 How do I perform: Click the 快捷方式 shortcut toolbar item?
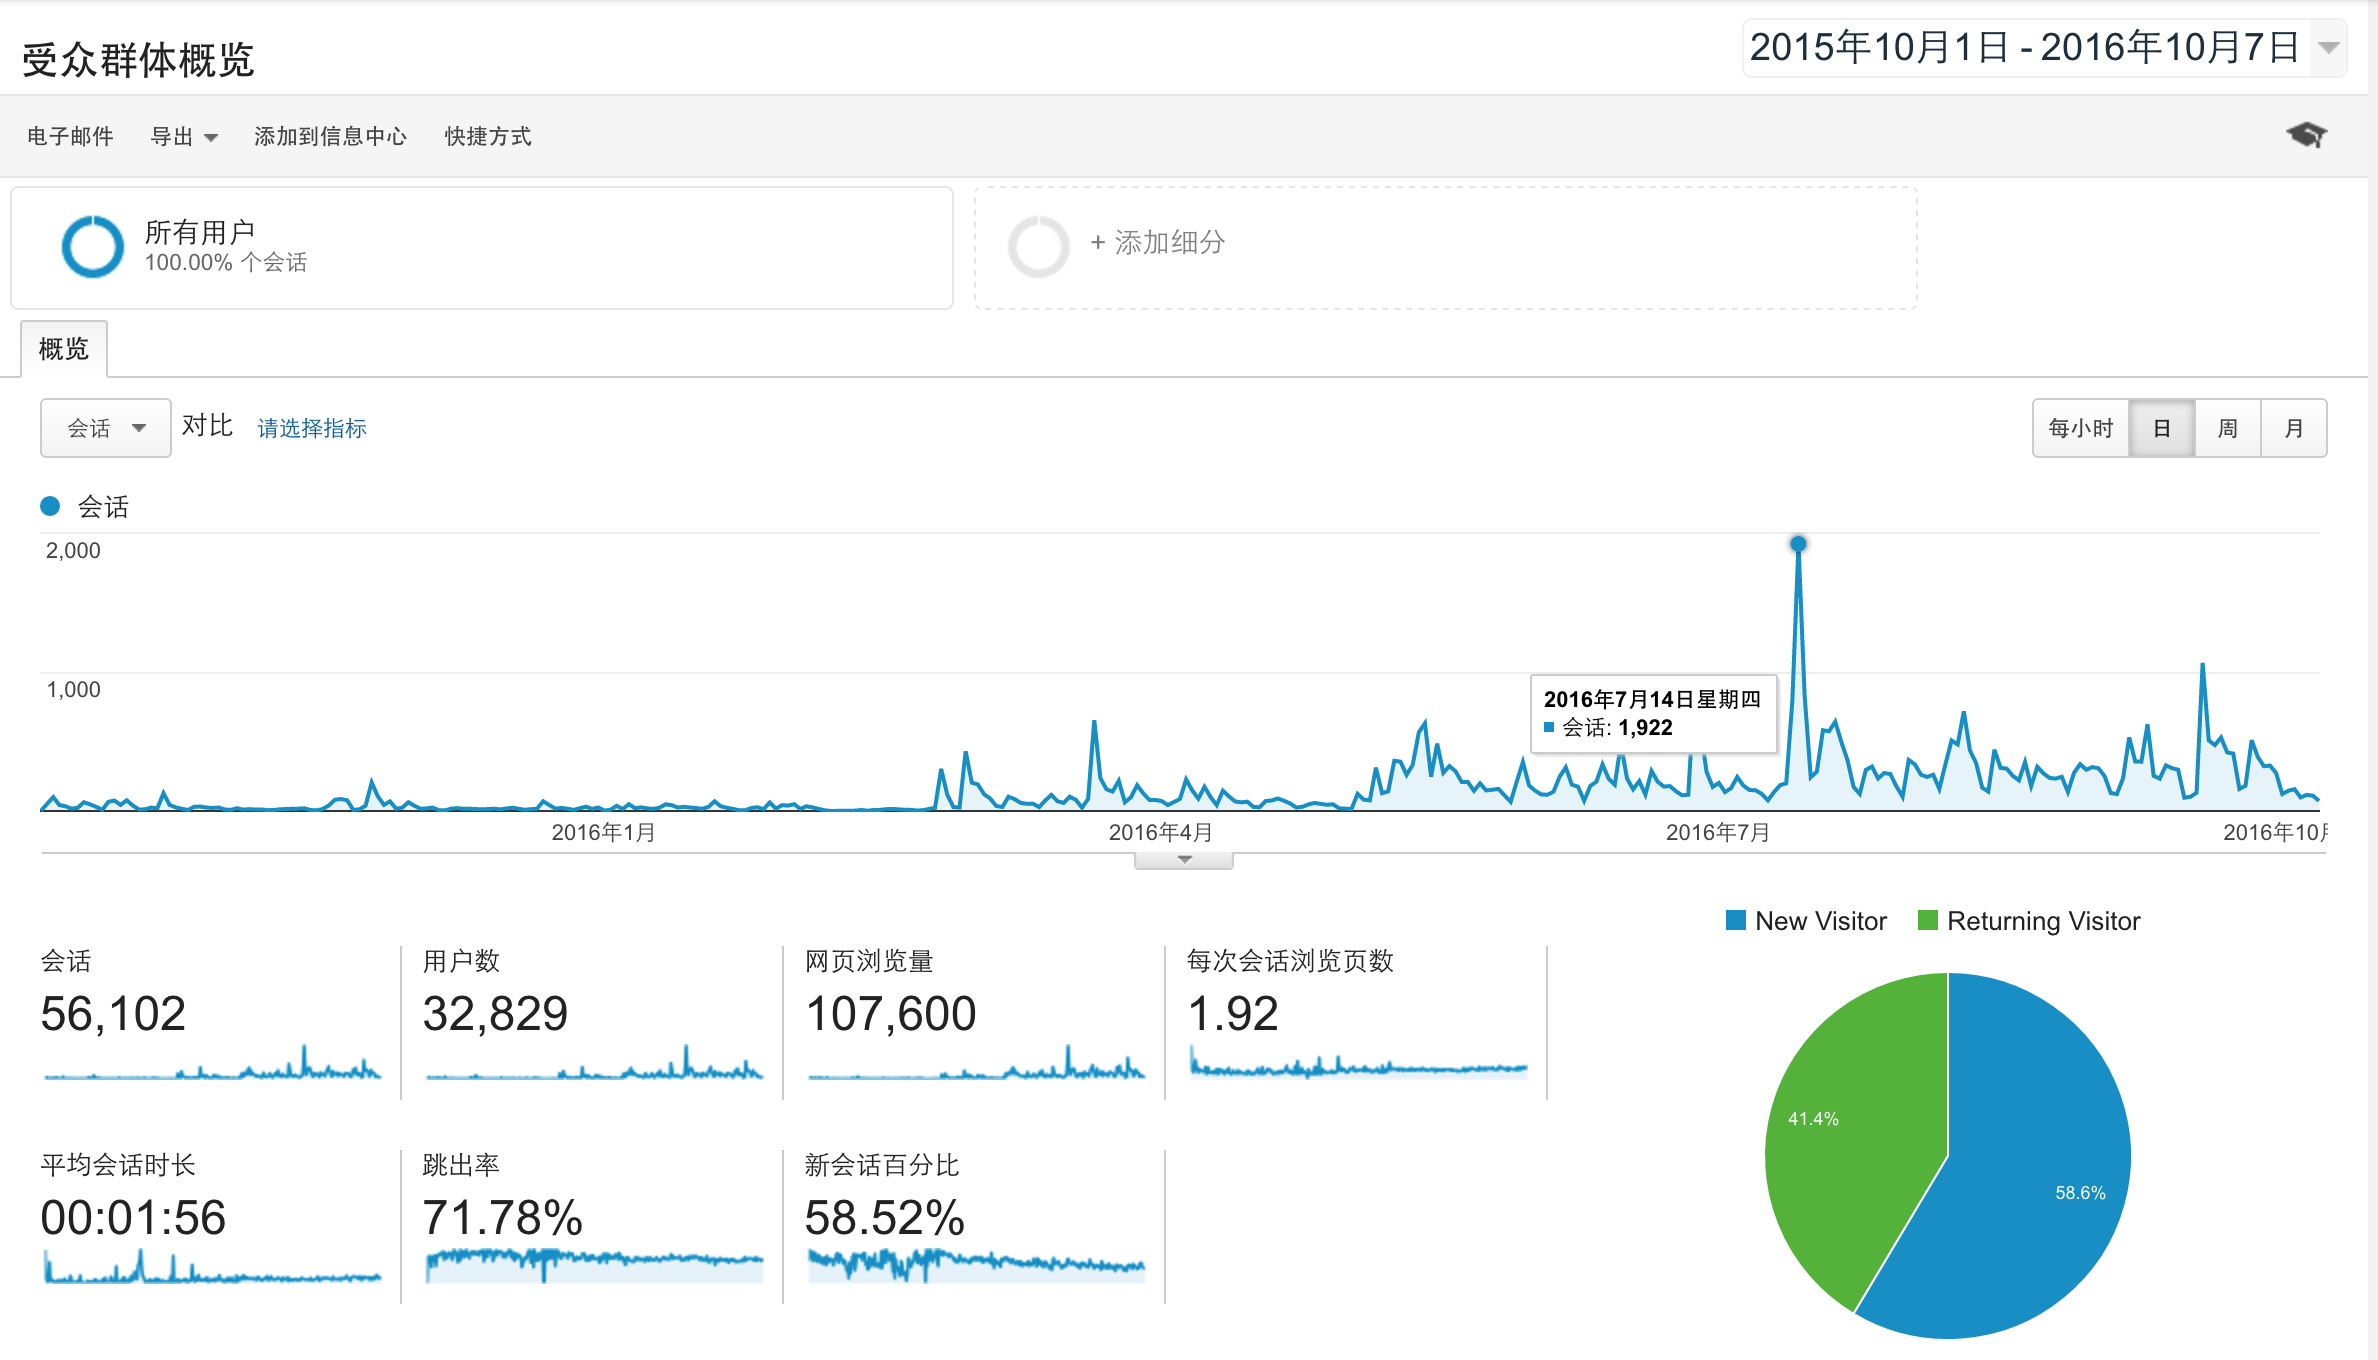pyautogui.click(x=487, y=136)
